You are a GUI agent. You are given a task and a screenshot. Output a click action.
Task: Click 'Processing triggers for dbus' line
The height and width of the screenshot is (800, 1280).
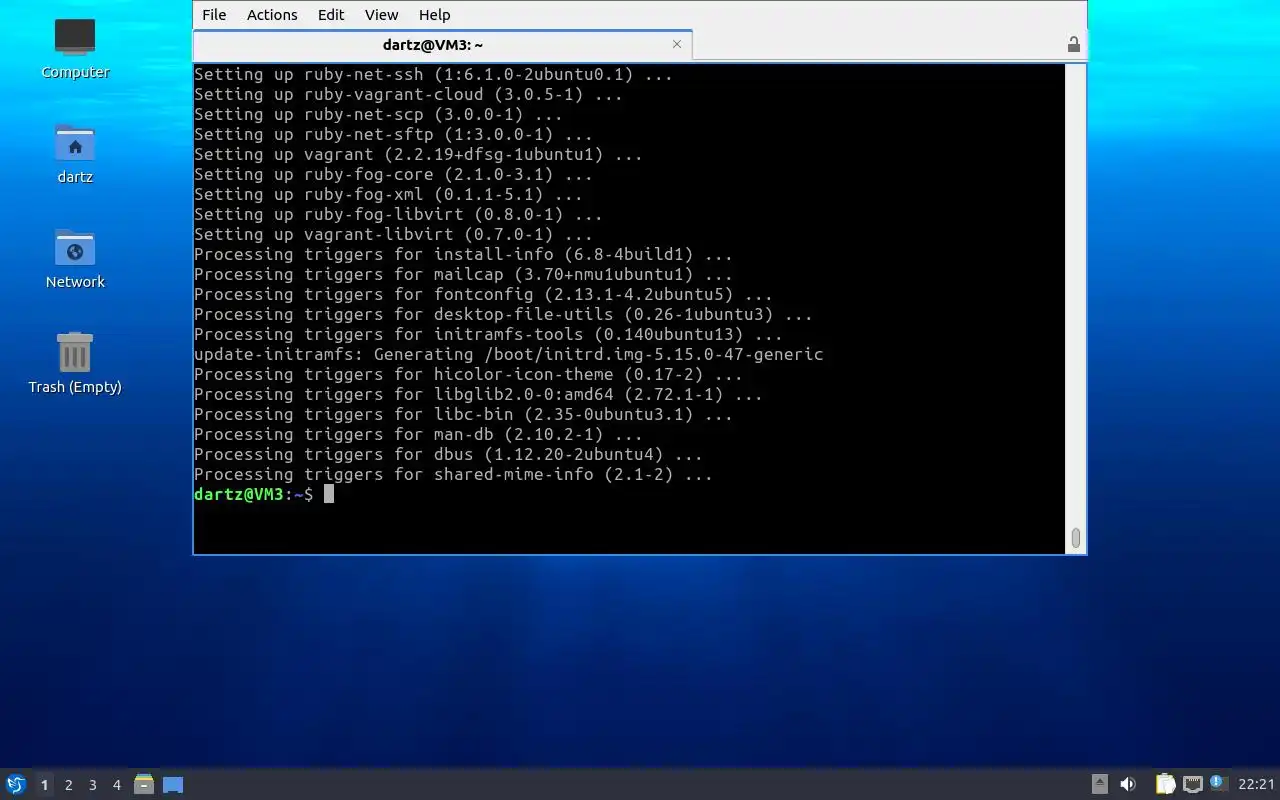click(448, 454)
